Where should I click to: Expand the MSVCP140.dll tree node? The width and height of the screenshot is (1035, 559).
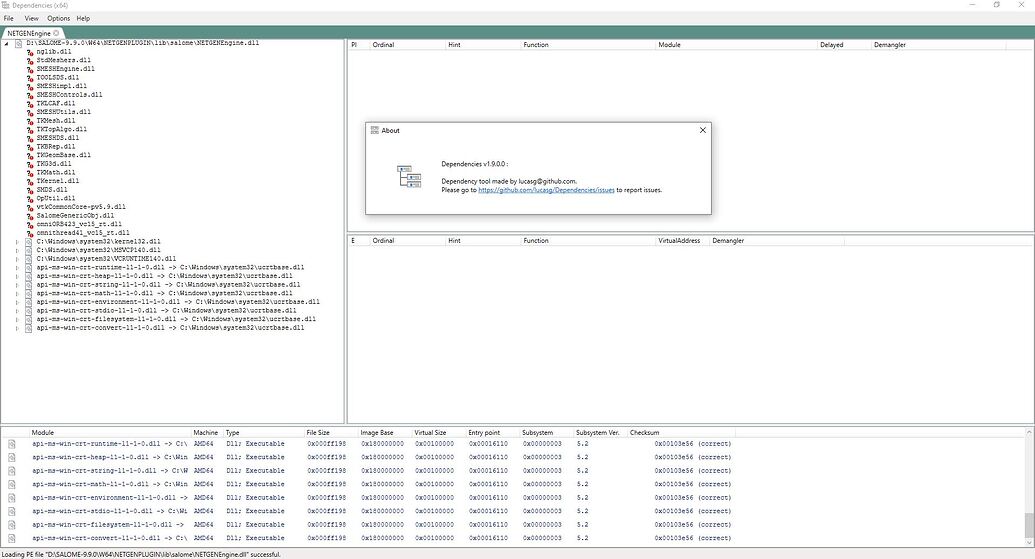tap(17, 251)
